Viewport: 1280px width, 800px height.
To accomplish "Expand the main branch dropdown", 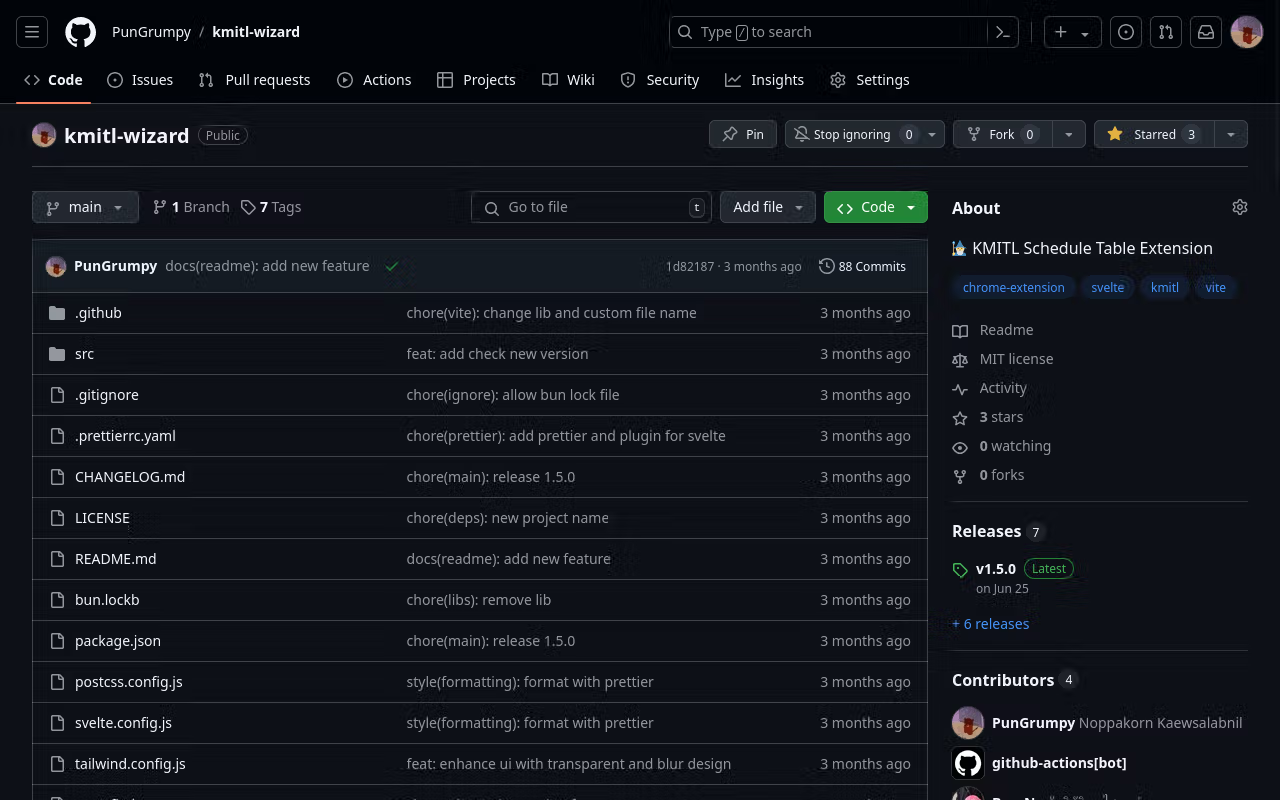I will pyautogui.click(x=85, y=207).
